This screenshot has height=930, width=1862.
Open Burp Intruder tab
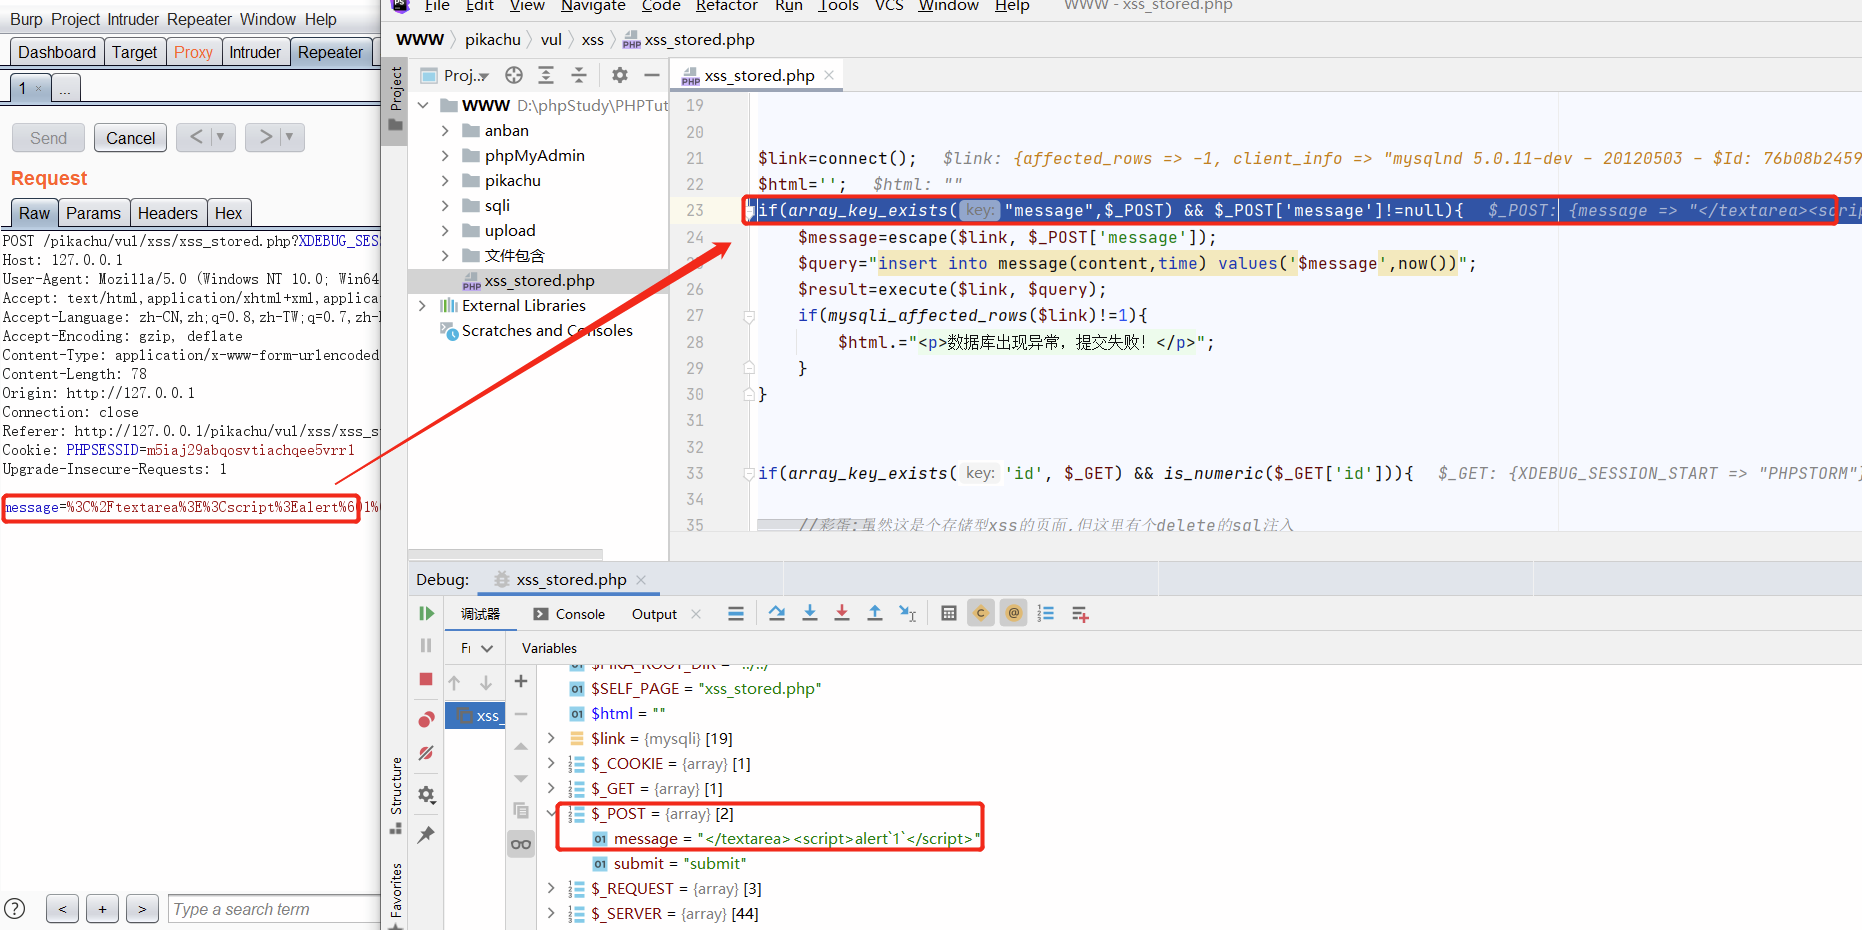coord(255,52)
